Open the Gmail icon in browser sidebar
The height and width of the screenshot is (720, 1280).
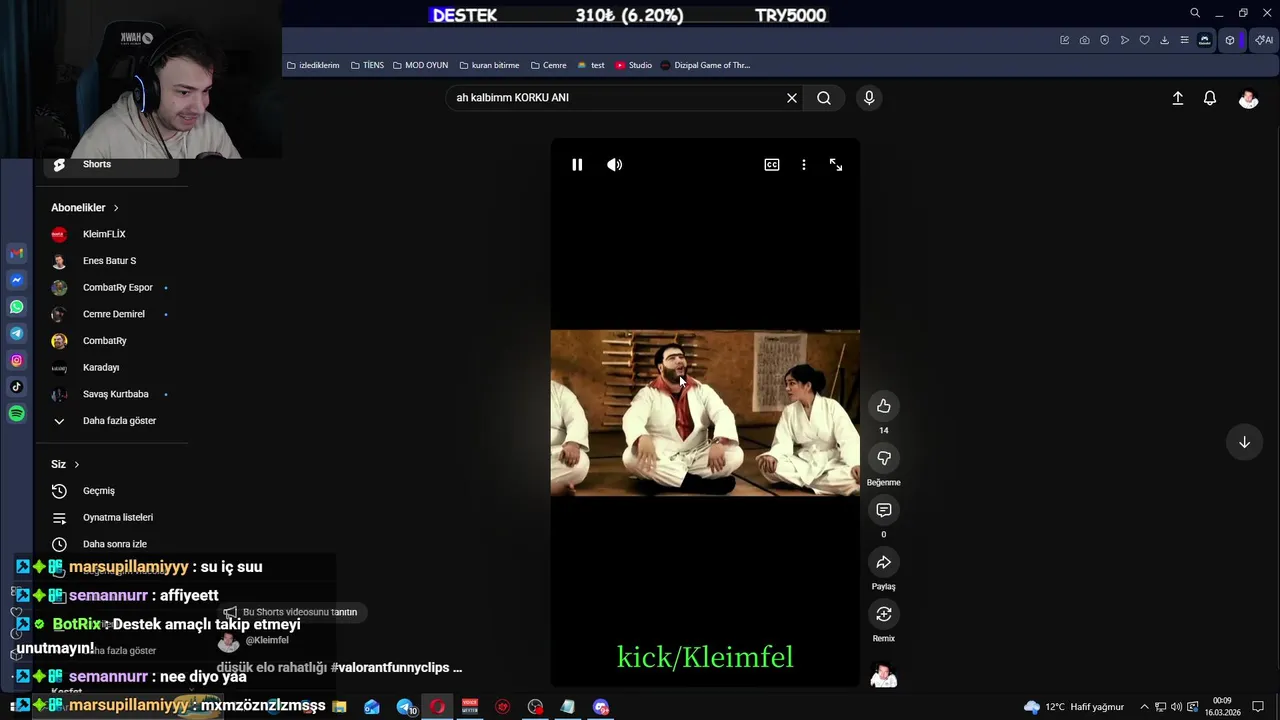(x=16, y=254)
